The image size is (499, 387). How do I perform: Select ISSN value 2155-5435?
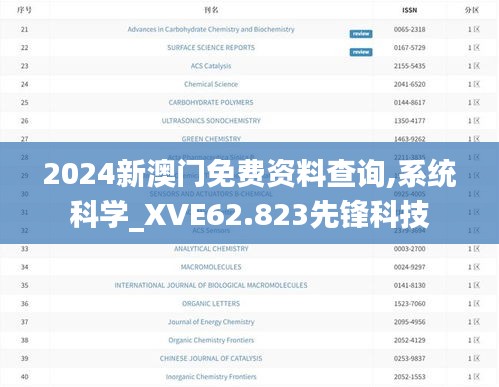coord(409,66)
